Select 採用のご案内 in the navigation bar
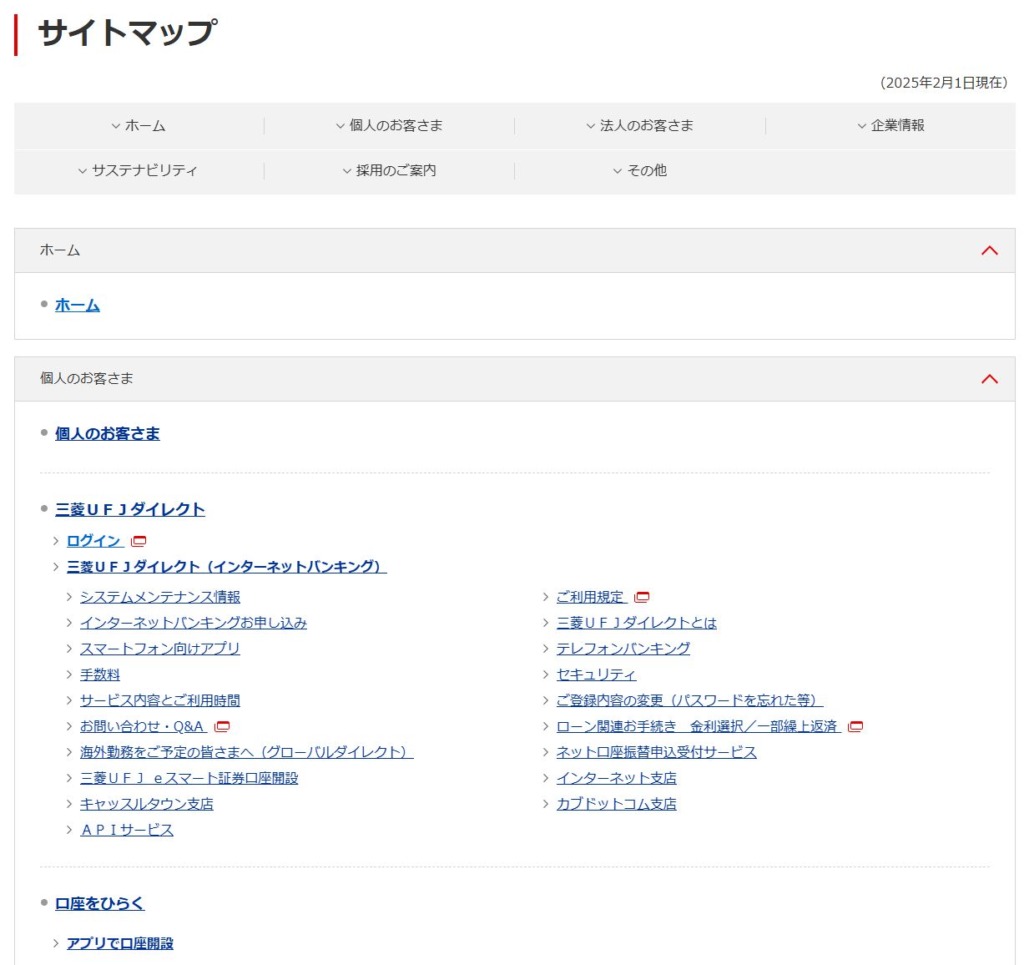Screen dimensions: 1024x965 389,171
